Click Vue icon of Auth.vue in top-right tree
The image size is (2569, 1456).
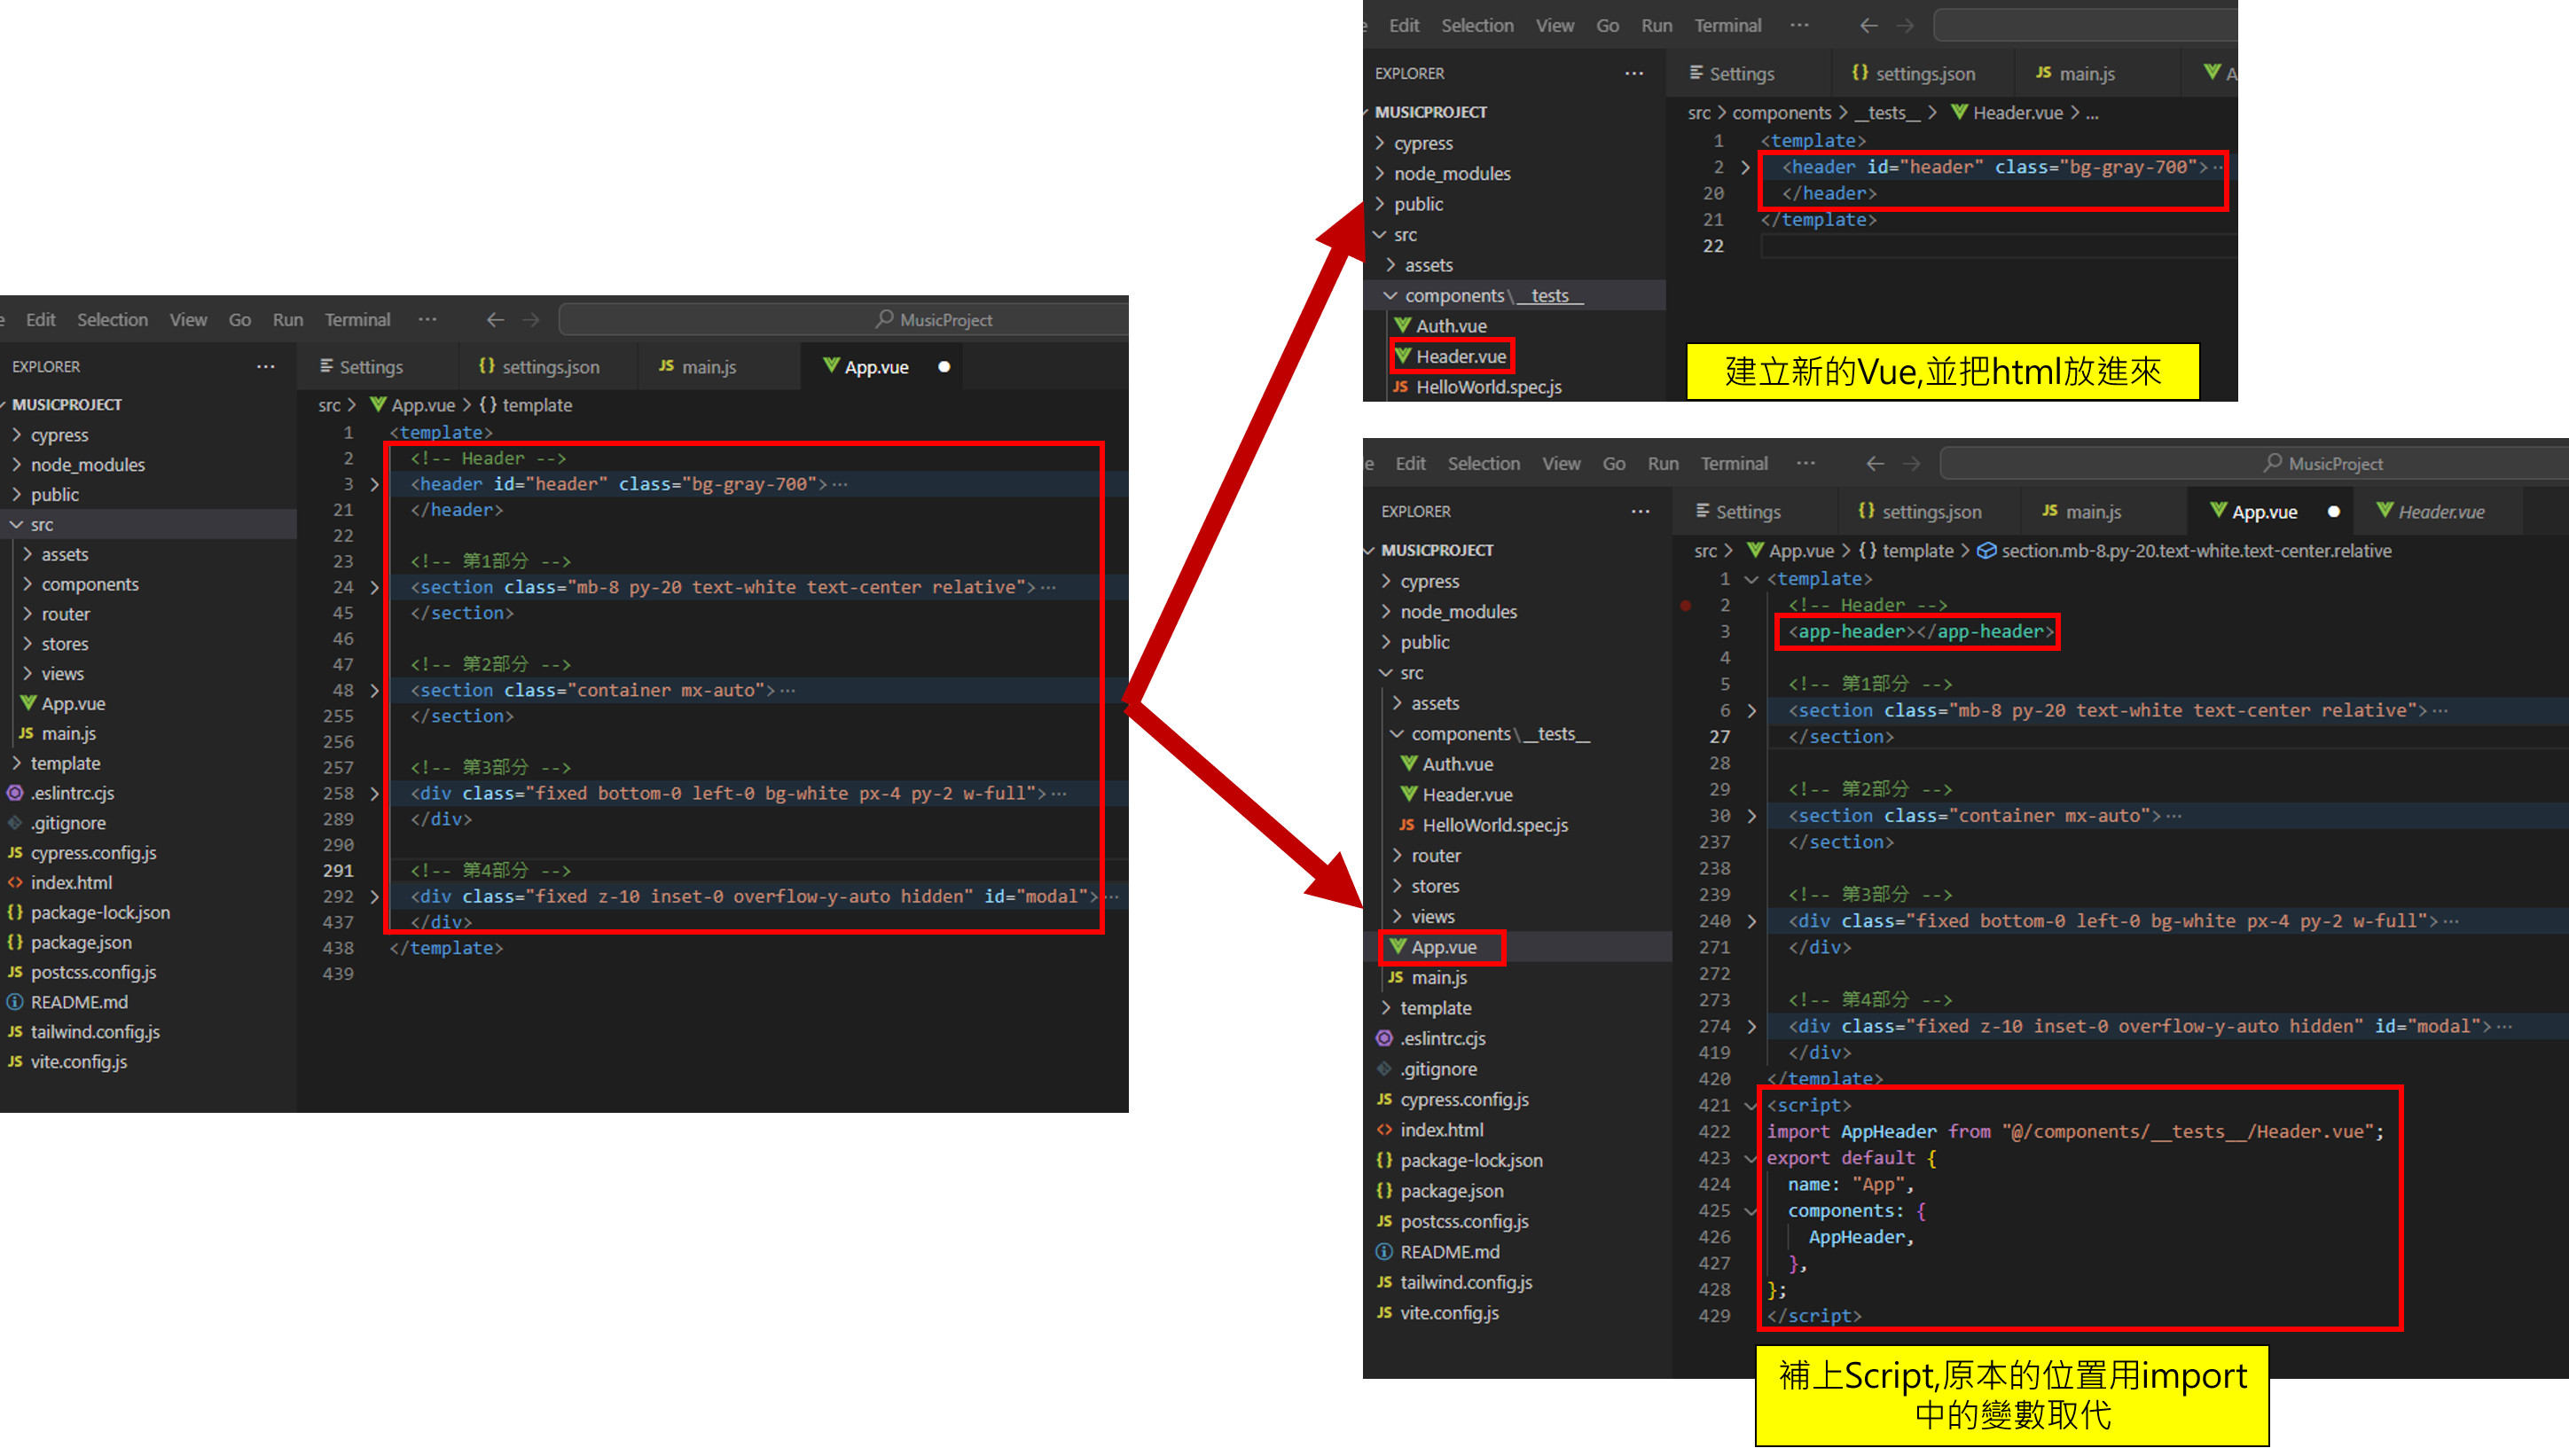pos(1403,326)
